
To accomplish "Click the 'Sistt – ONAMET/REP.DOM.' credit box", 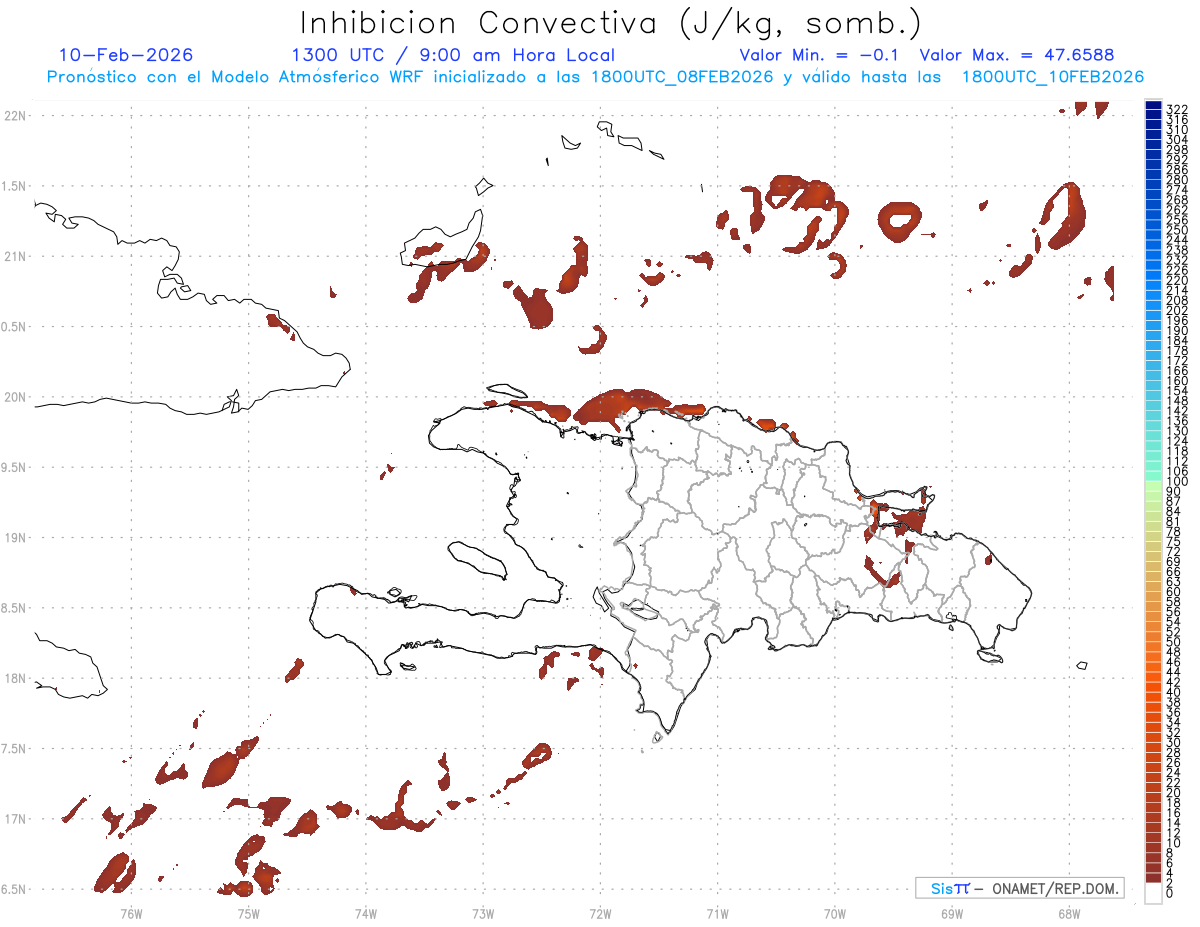I will tap(1020, 888).
